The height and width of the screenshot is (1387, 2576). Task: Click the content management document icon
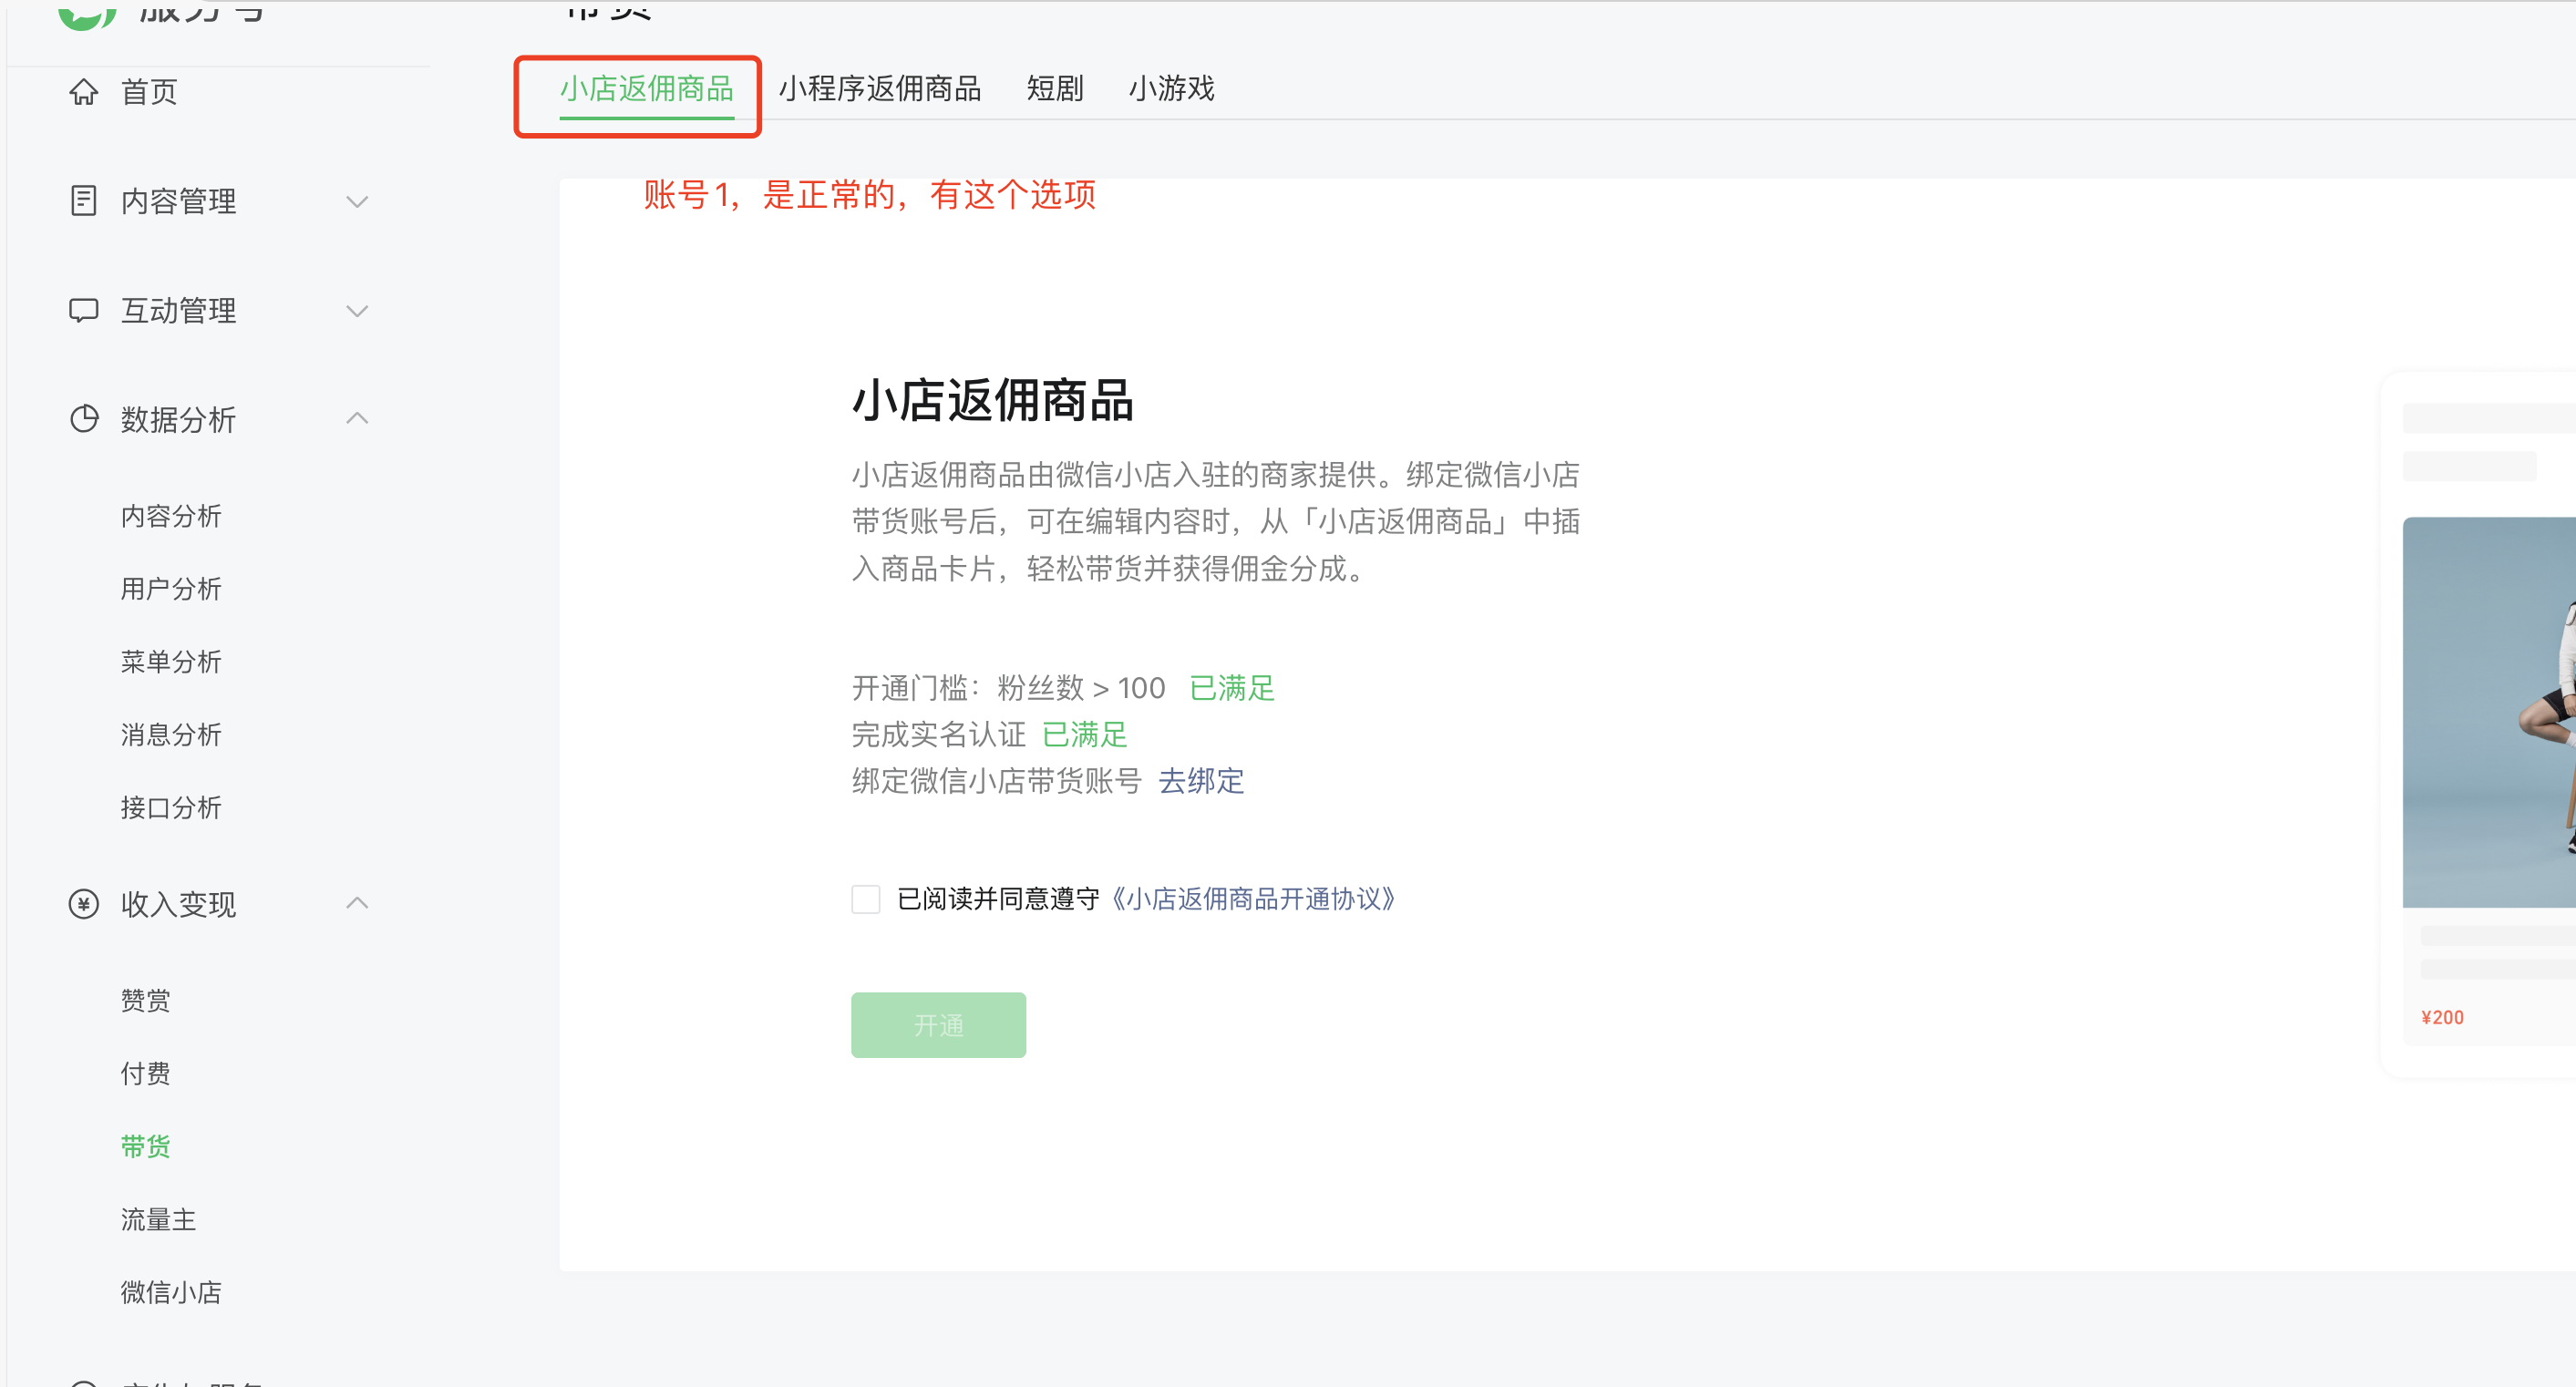coord(83,201)
